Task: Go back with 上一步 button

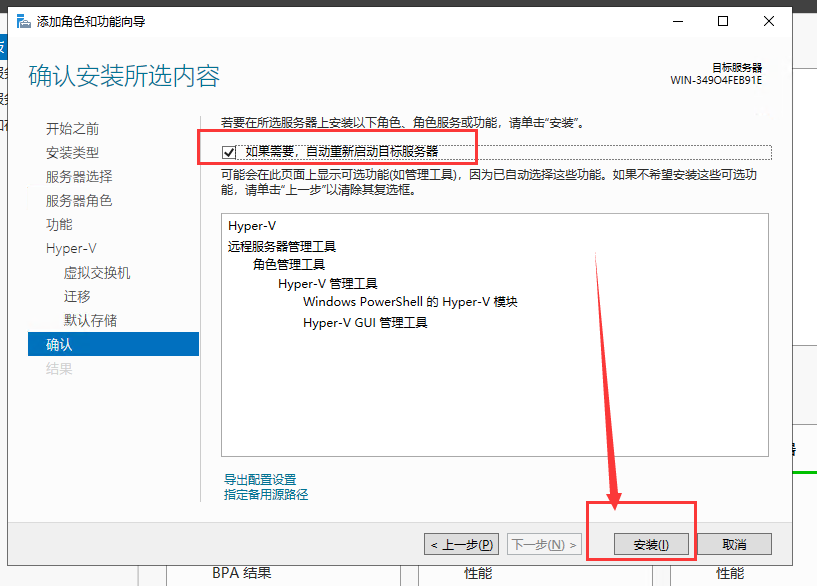Action: coord(461,545)
